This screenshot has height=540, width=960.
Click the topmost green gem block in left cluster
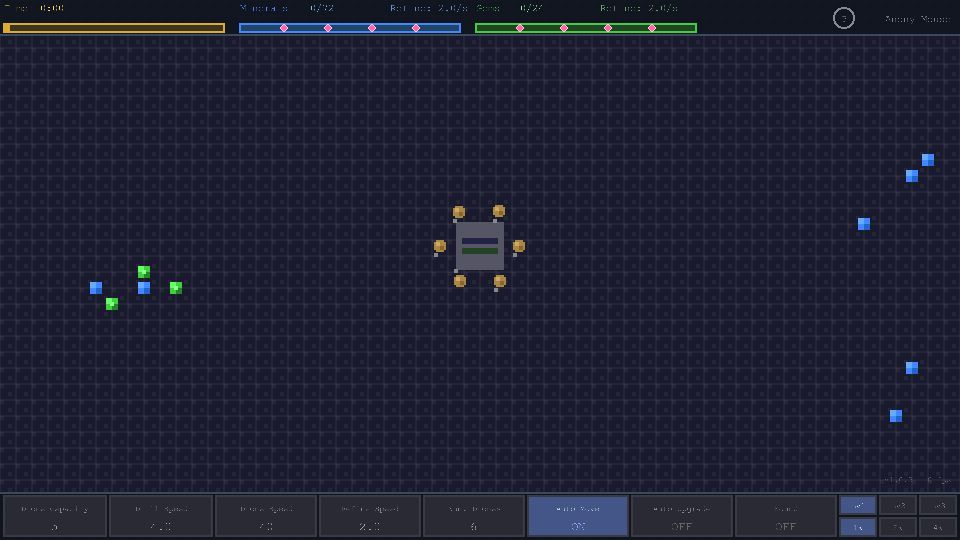(144, 271)
